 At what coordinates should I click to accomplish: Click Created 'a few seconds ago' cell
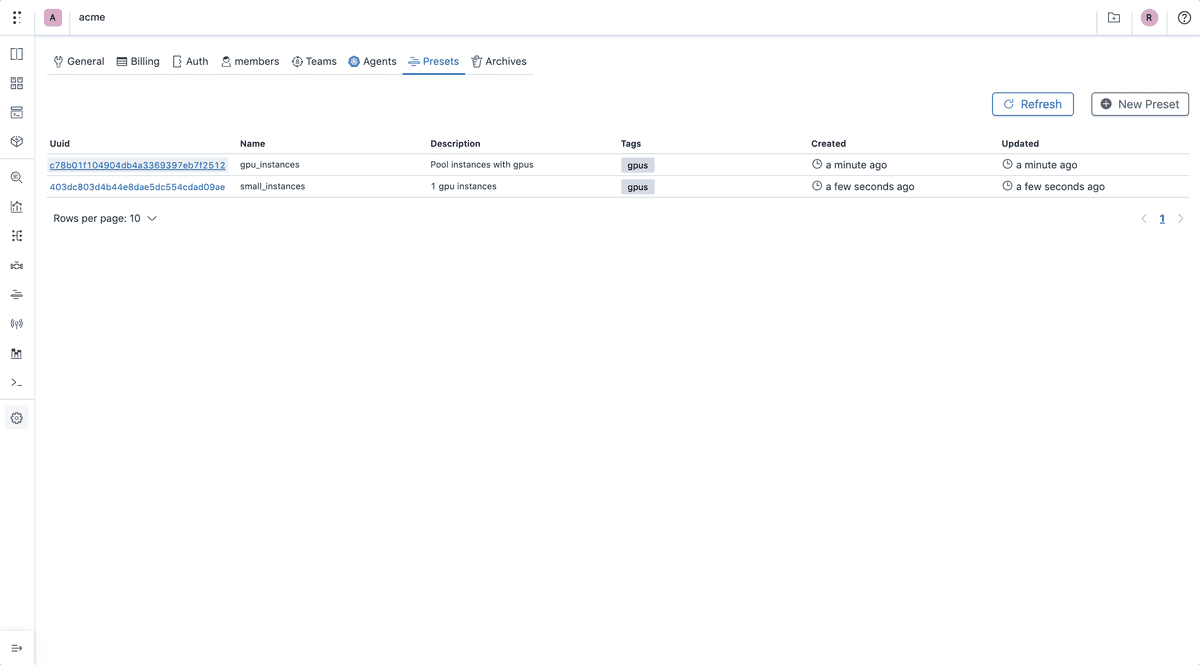click(863, 187)
